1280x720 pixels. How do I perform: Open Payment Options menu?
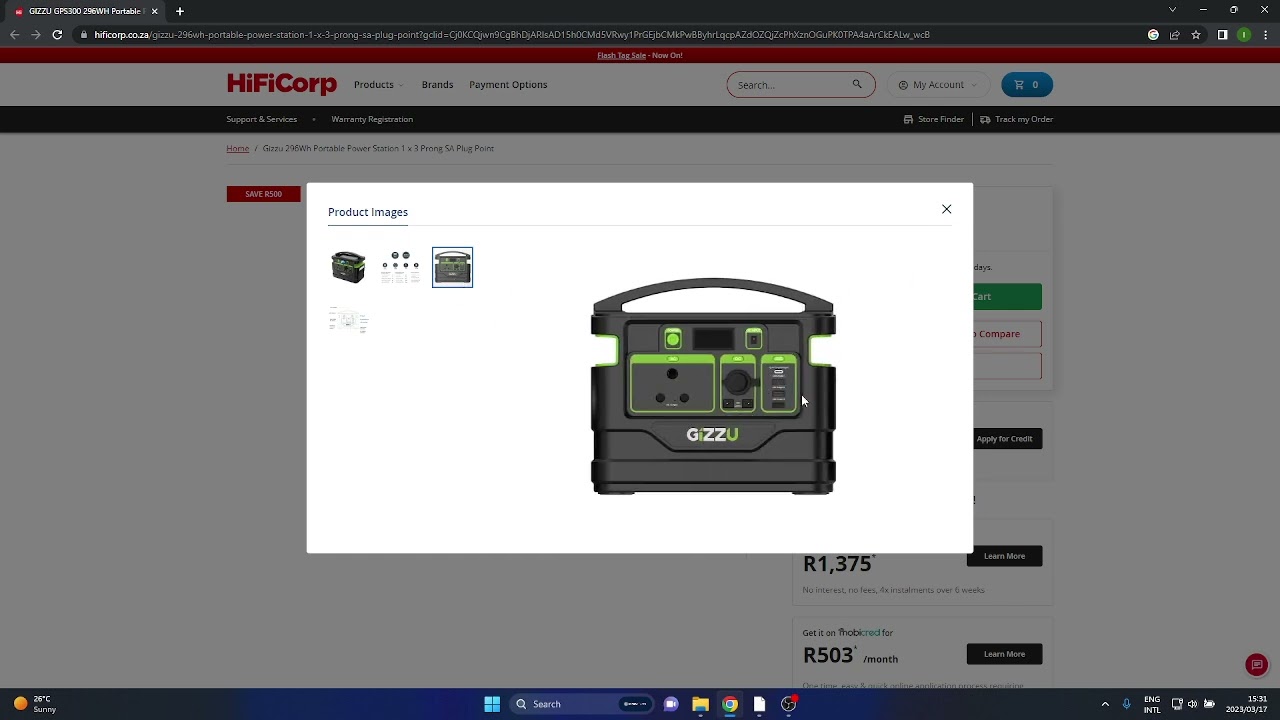[x=508, y=85]
